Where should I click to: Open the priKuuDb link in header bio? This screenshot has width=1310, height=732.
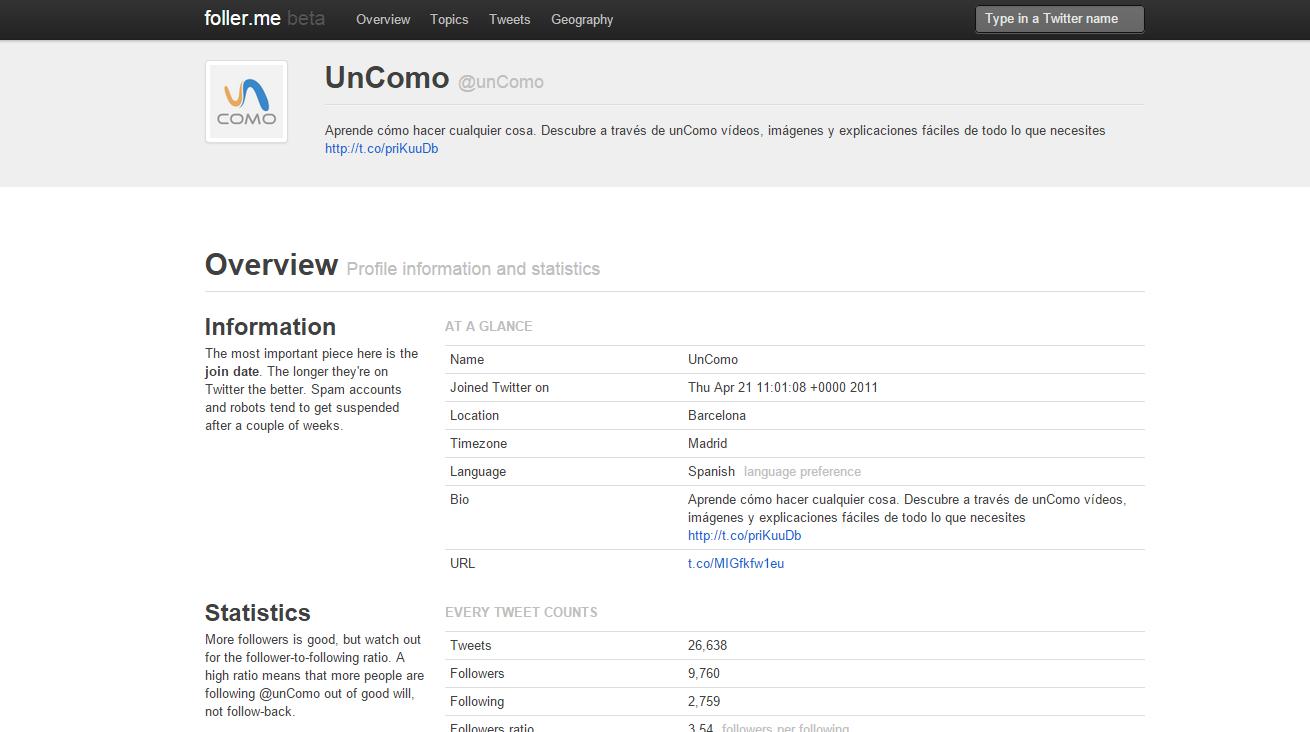(x=381, y=148)
